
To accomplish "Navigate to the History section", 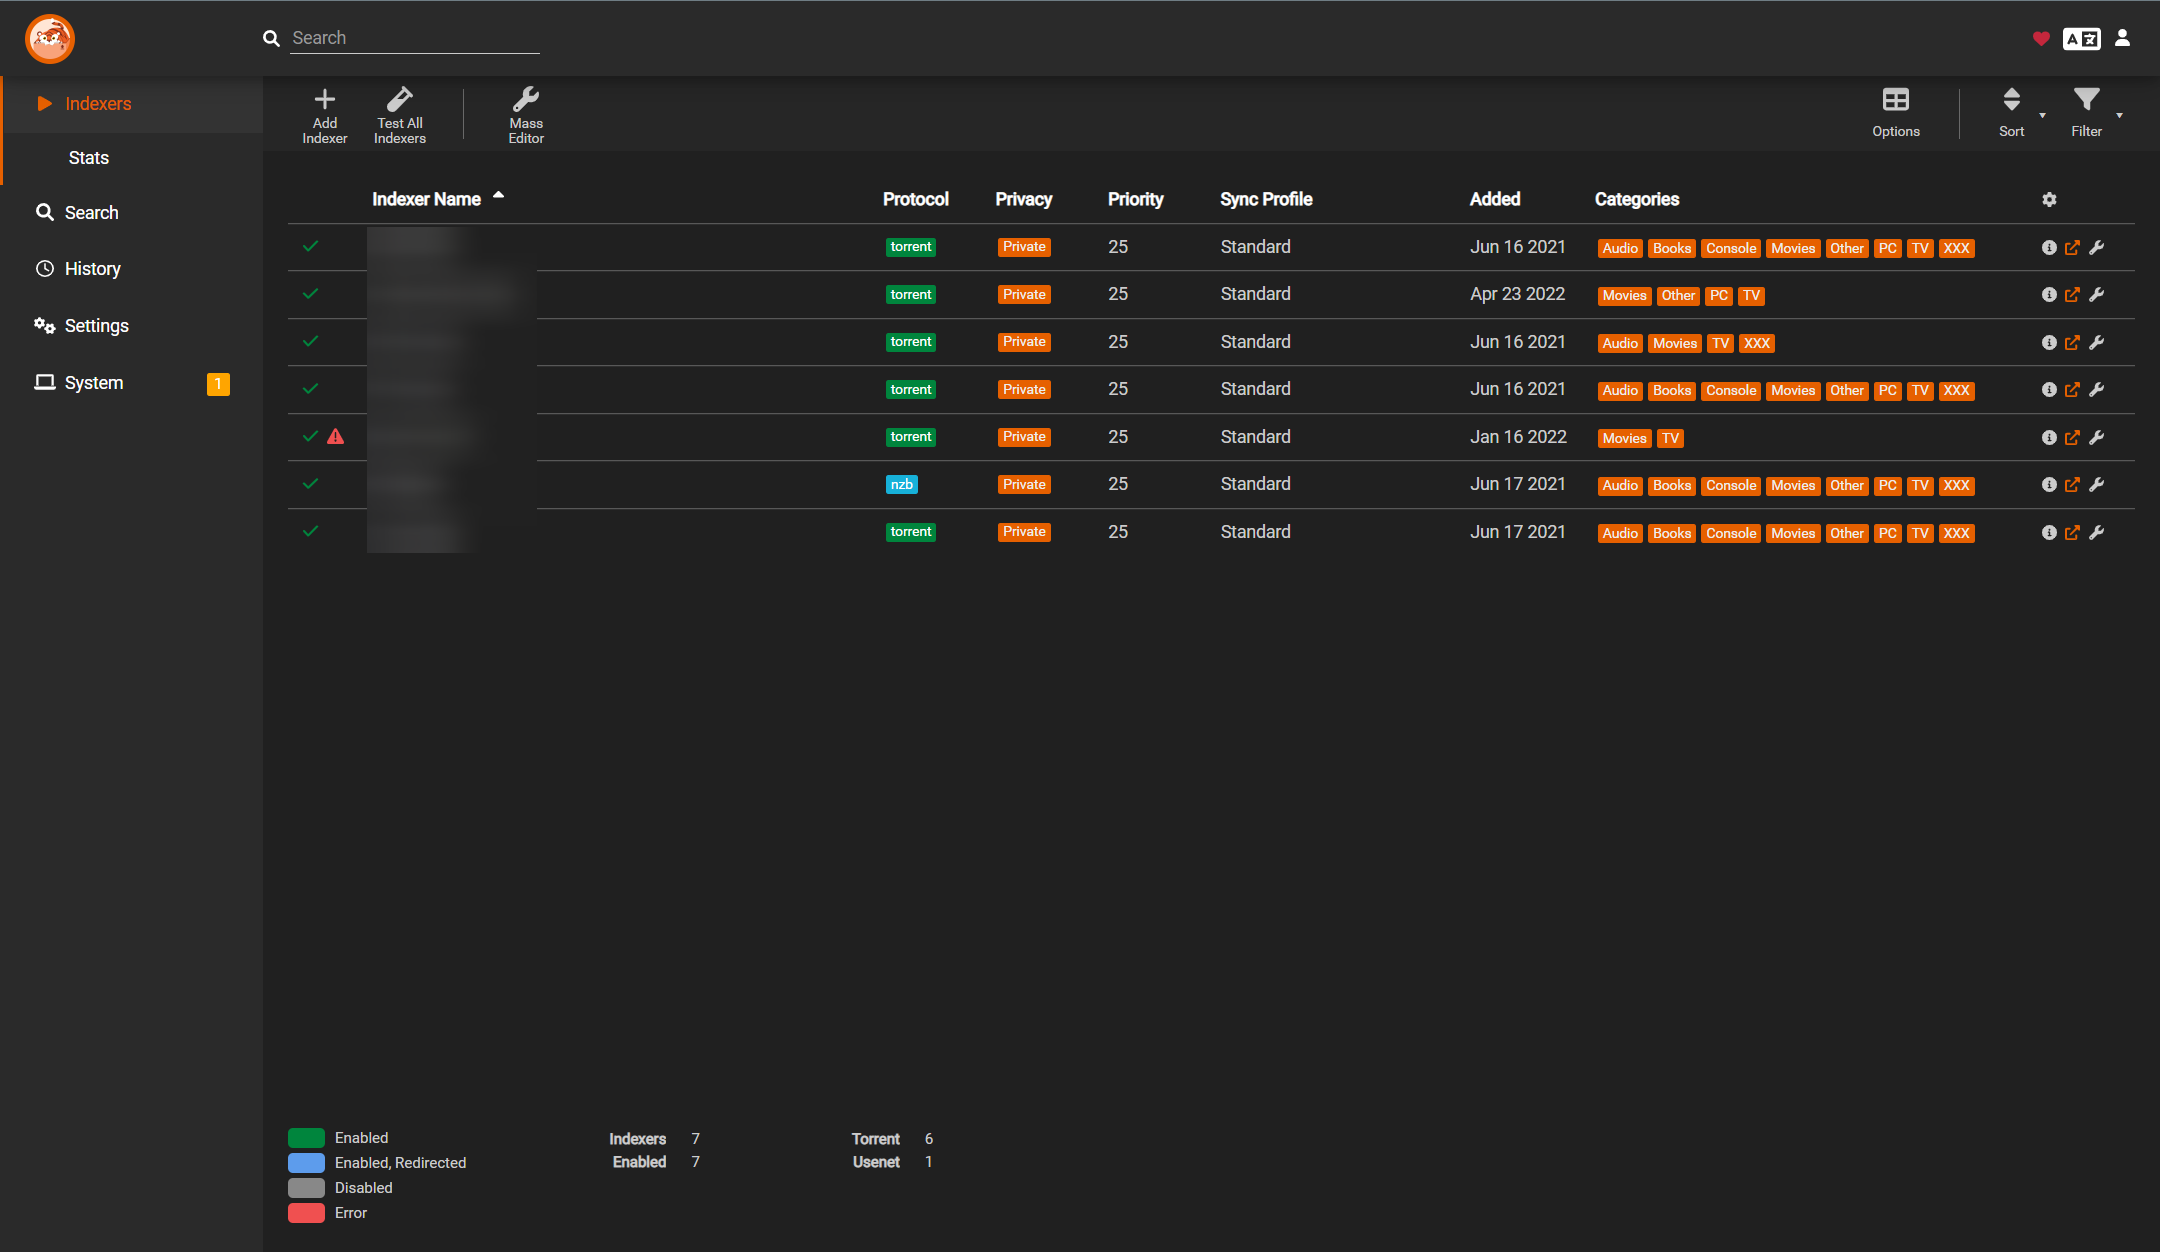I will [x=92, y=268].
